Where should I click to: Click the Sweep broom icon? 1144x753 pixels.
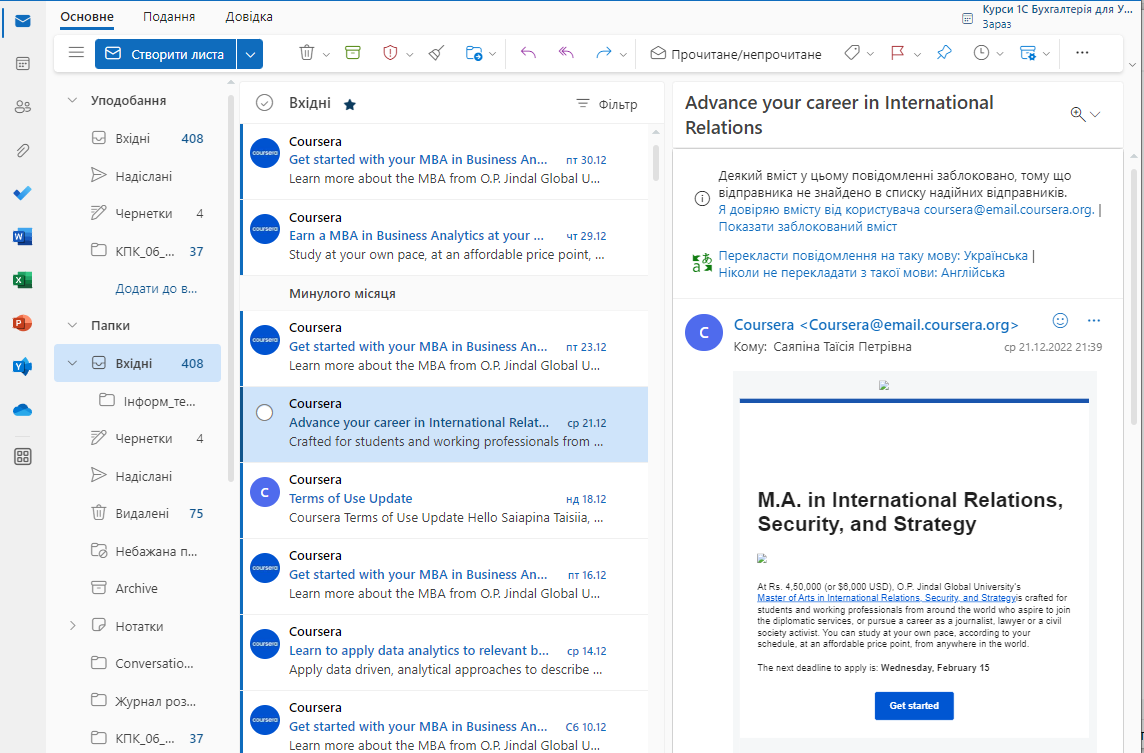point(435,53)
